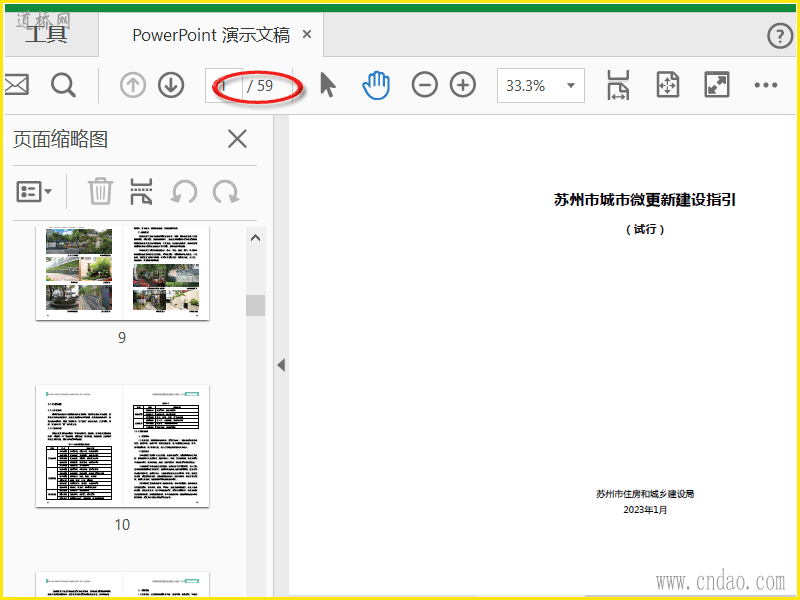This screenshot has width=800, height=600.
Task: Send file by email envelope icon
Action: click(17, 85)
